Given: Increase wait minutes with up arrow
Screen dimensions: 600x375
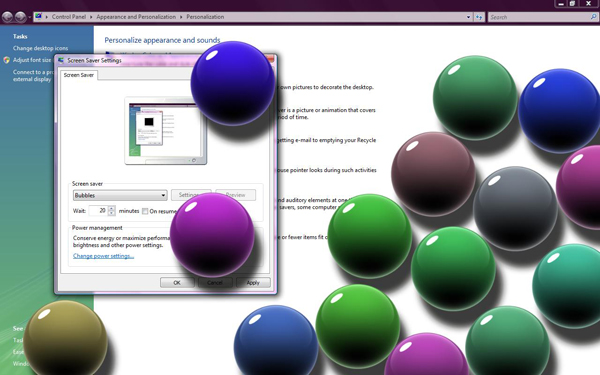Looking at the screenshot, I should pyautogui.click(x=112, y=208).
